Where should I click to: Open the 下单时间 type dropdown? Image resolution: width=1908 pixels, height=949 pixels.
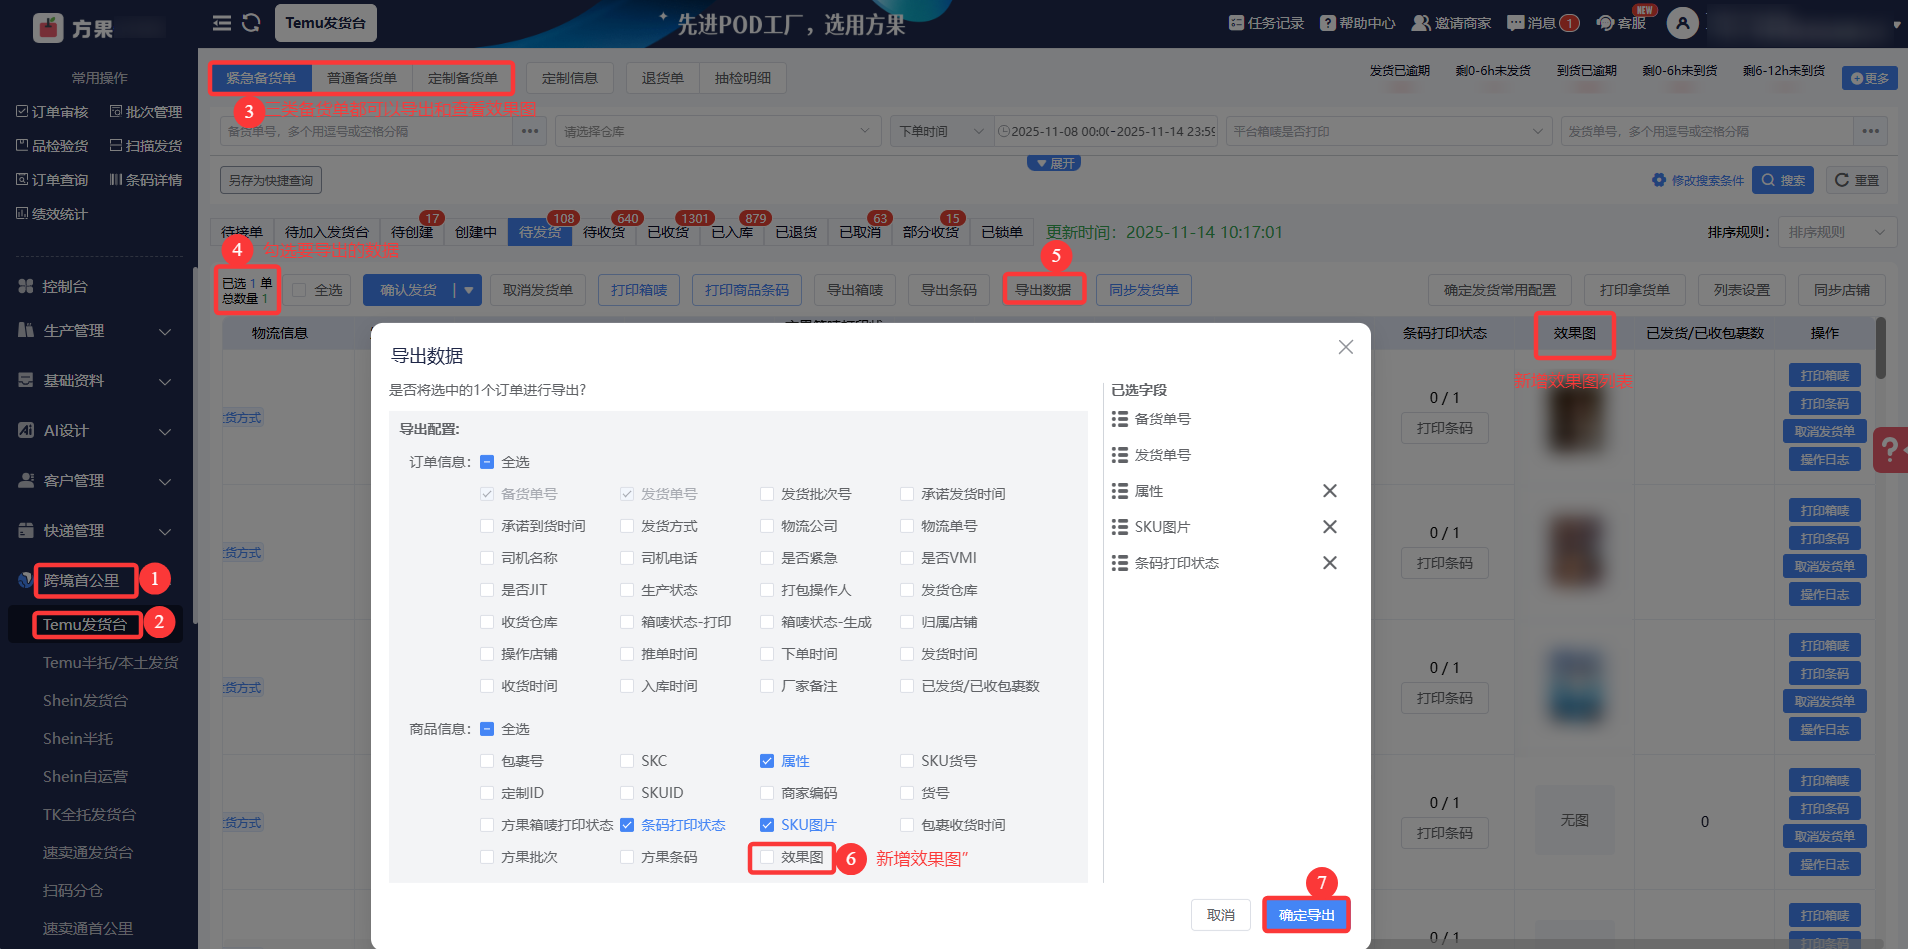(942, 131)
